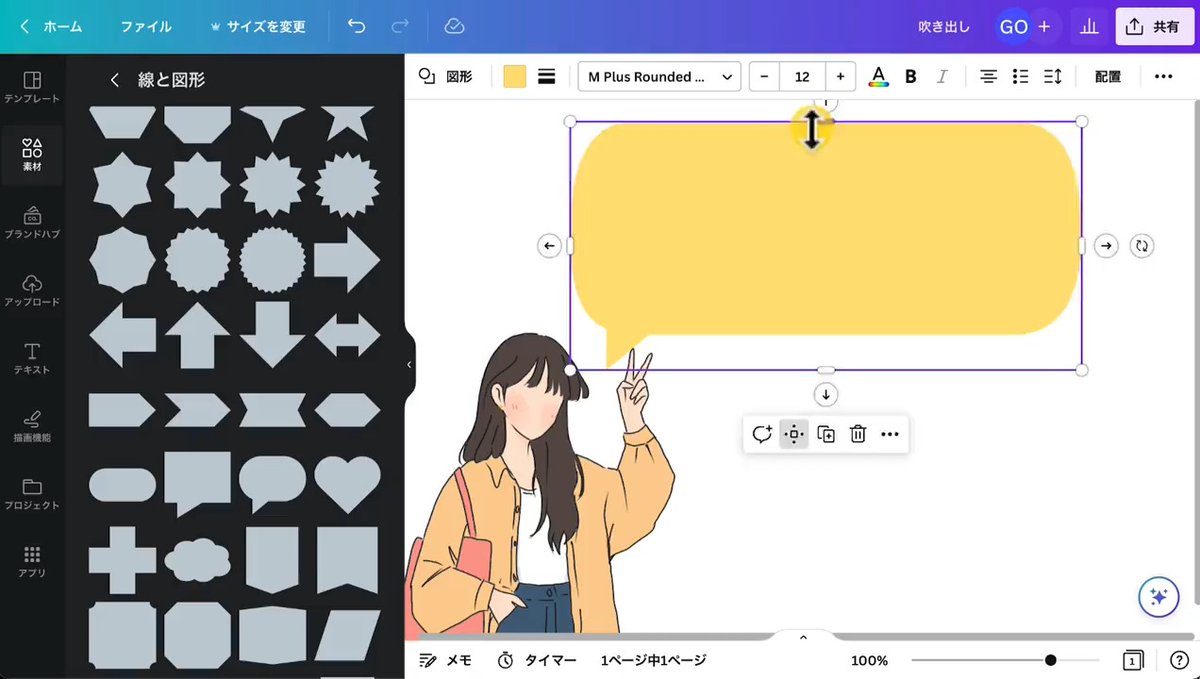
Task: Select the up arrow shape
Action: pyautogui.click(x=197, y=335)
